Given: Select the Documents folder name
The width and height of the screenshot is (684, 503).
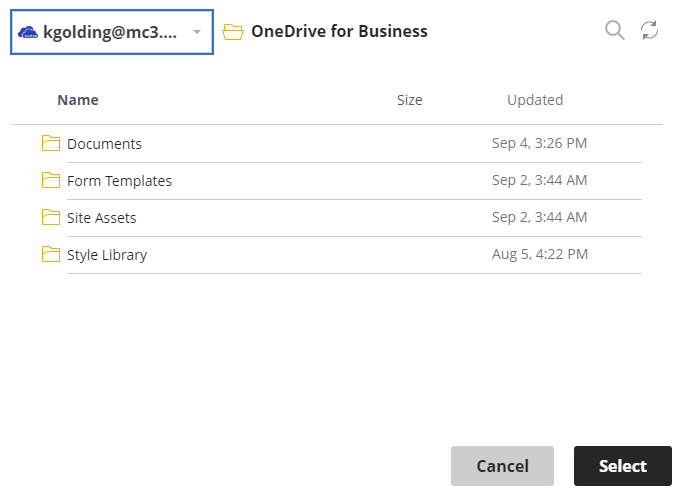Looking at the screenshot, I should pyautogui.click(x=104, y=144).
